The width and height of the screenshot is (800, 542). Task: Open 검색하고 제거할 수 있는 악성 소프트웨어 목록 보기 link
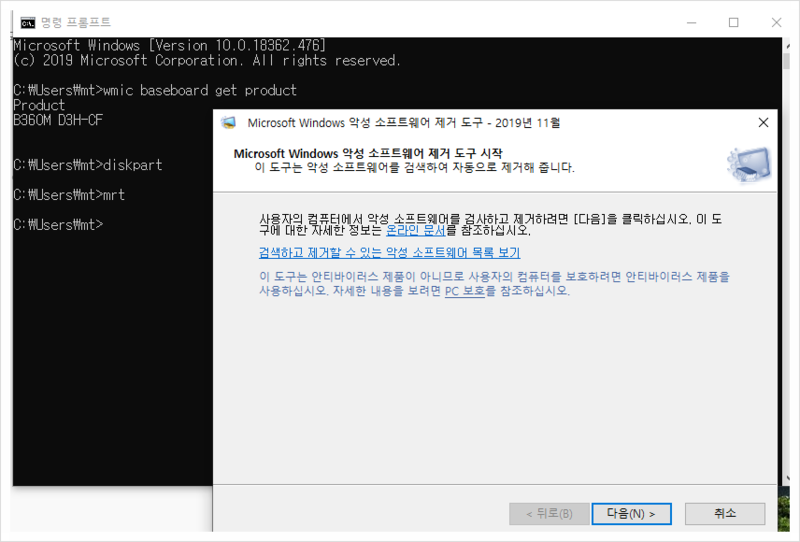389,253
